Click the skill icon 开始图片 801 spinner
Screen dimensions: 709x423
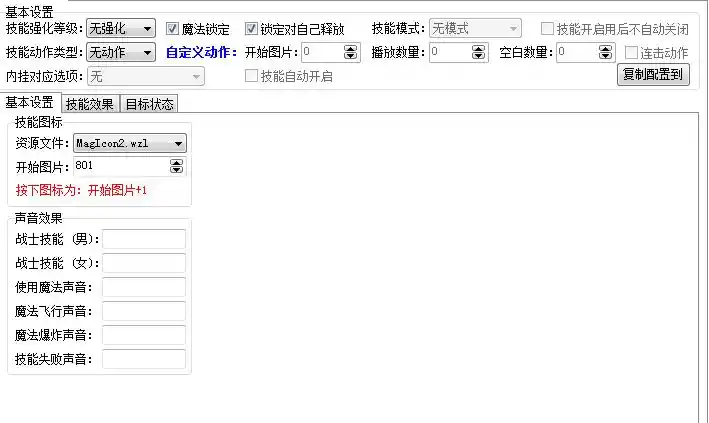pyautogui.click(x=176, y=166)
